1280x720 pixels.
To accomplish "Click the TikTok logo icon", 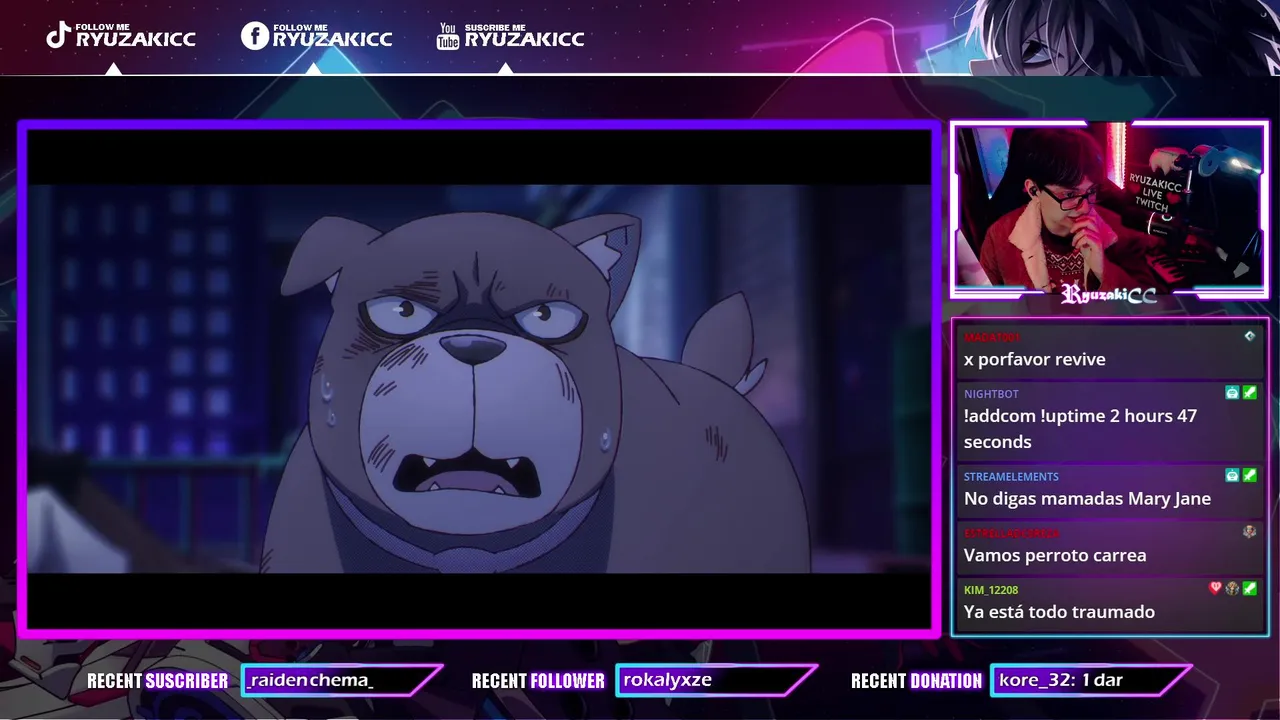I will [x=59, y=36].
